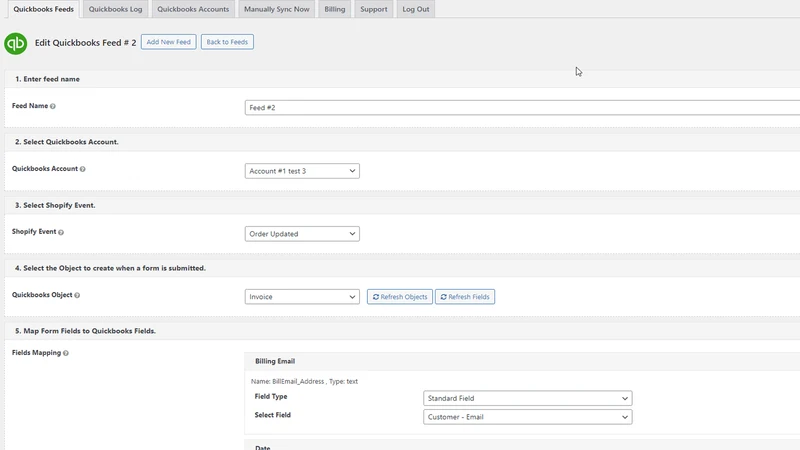
Task: Click the '1. Enter feed name' heading
Action: tap(47, 79)
